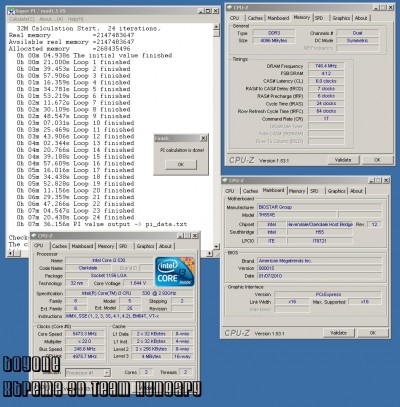The height and width of the screenshot is (407, 400).
Task: Click the Command Rate 1T value
Action: click(x=326, y=119)
